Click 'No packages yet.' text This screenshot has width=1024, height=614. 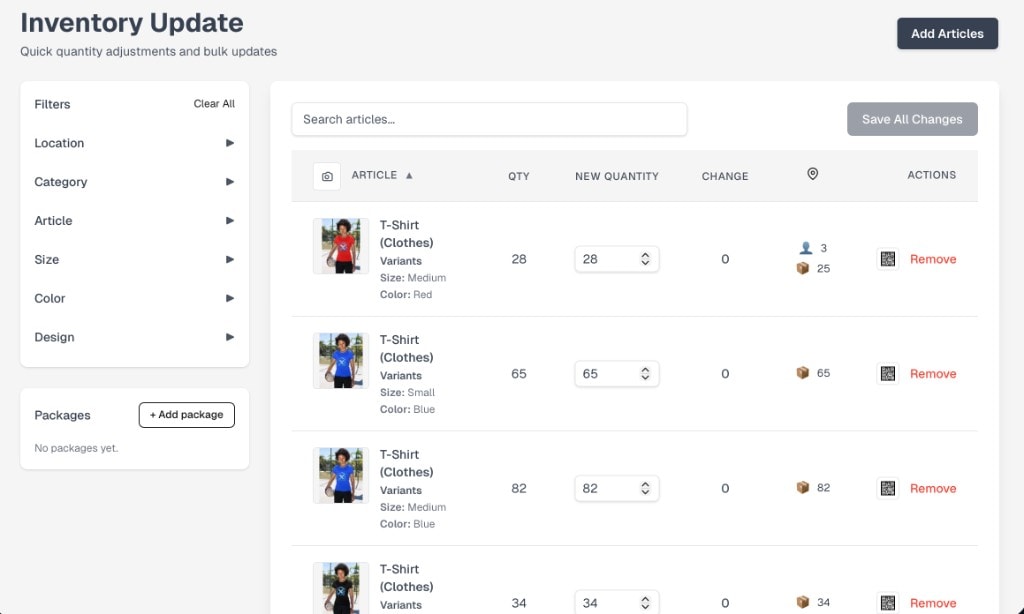coord(76,448)
